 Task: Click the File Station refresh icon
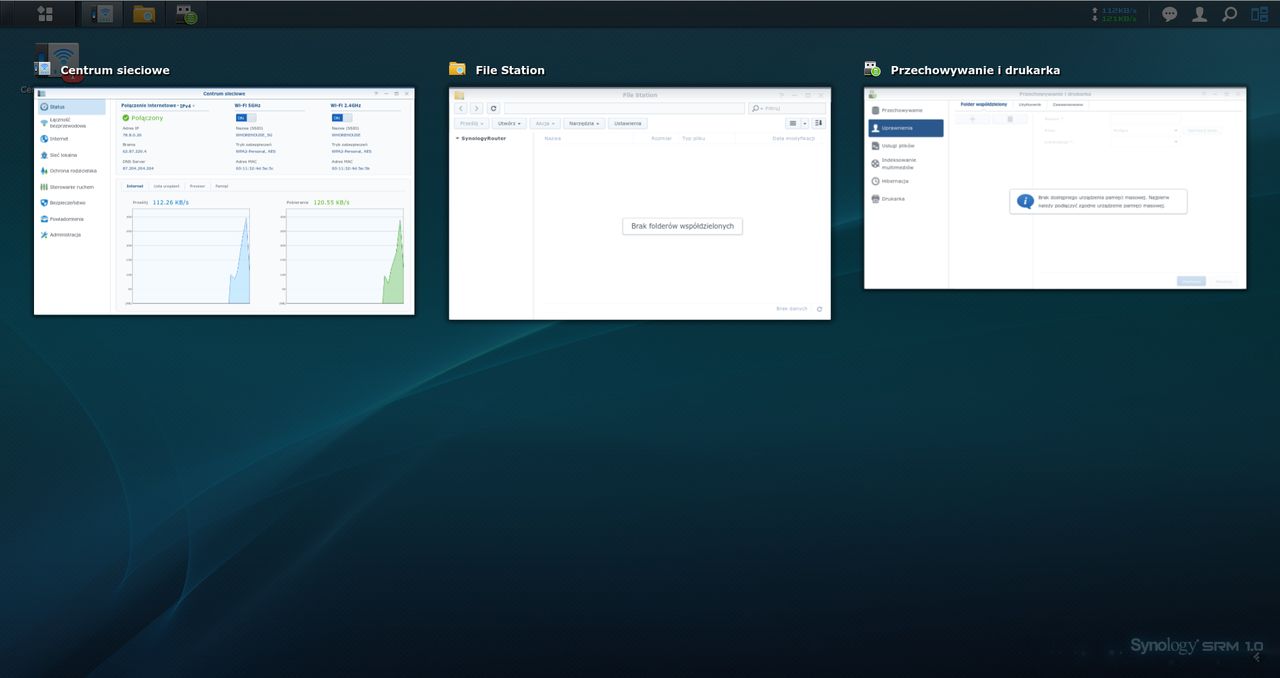click(x=493, y=108)
